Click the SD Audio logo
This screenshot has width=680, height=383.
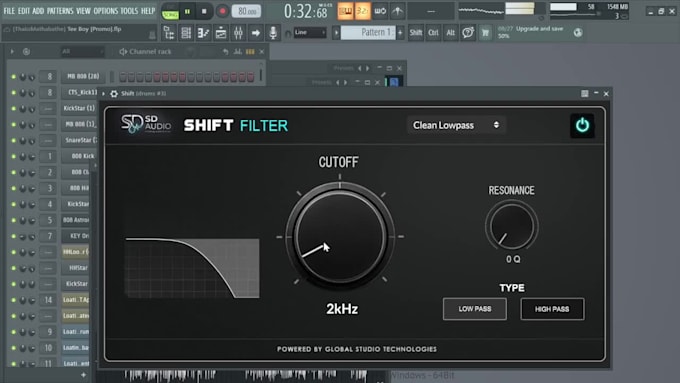(146, 124)
